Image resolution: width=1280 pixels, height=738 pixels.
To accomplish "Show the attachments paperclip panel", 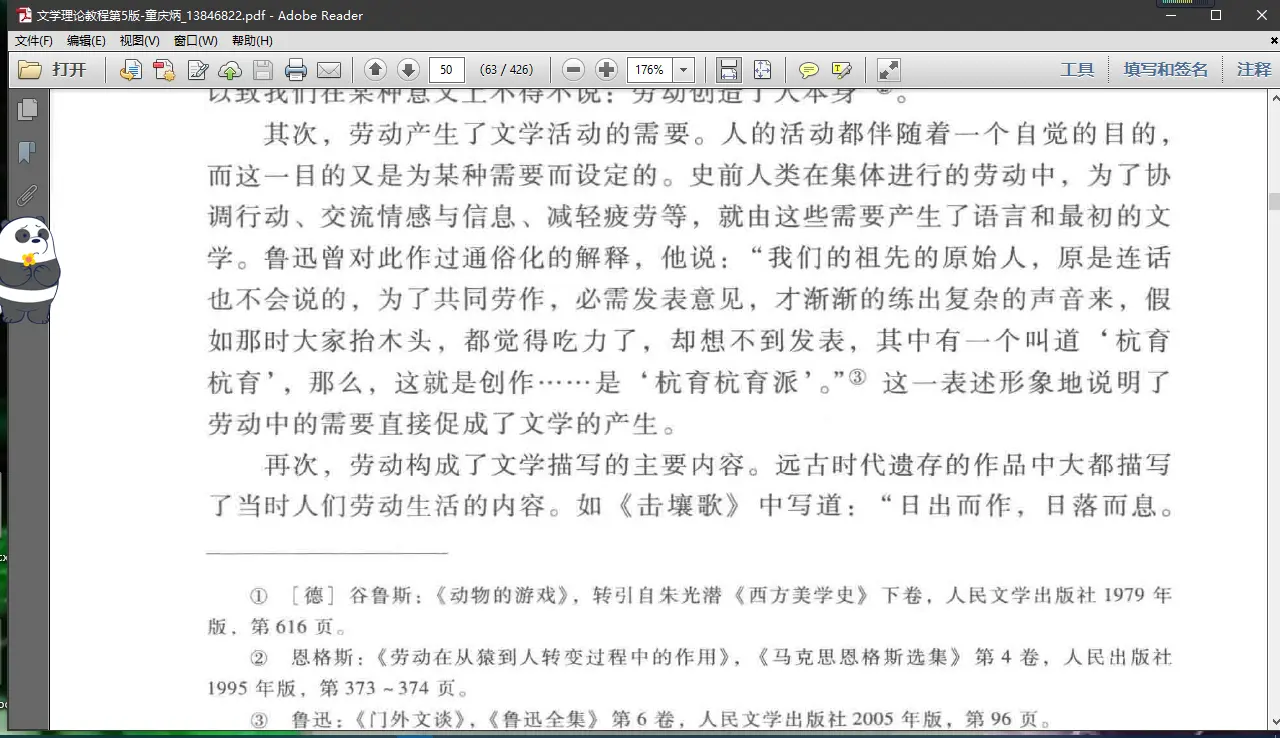I will (27, 195).
